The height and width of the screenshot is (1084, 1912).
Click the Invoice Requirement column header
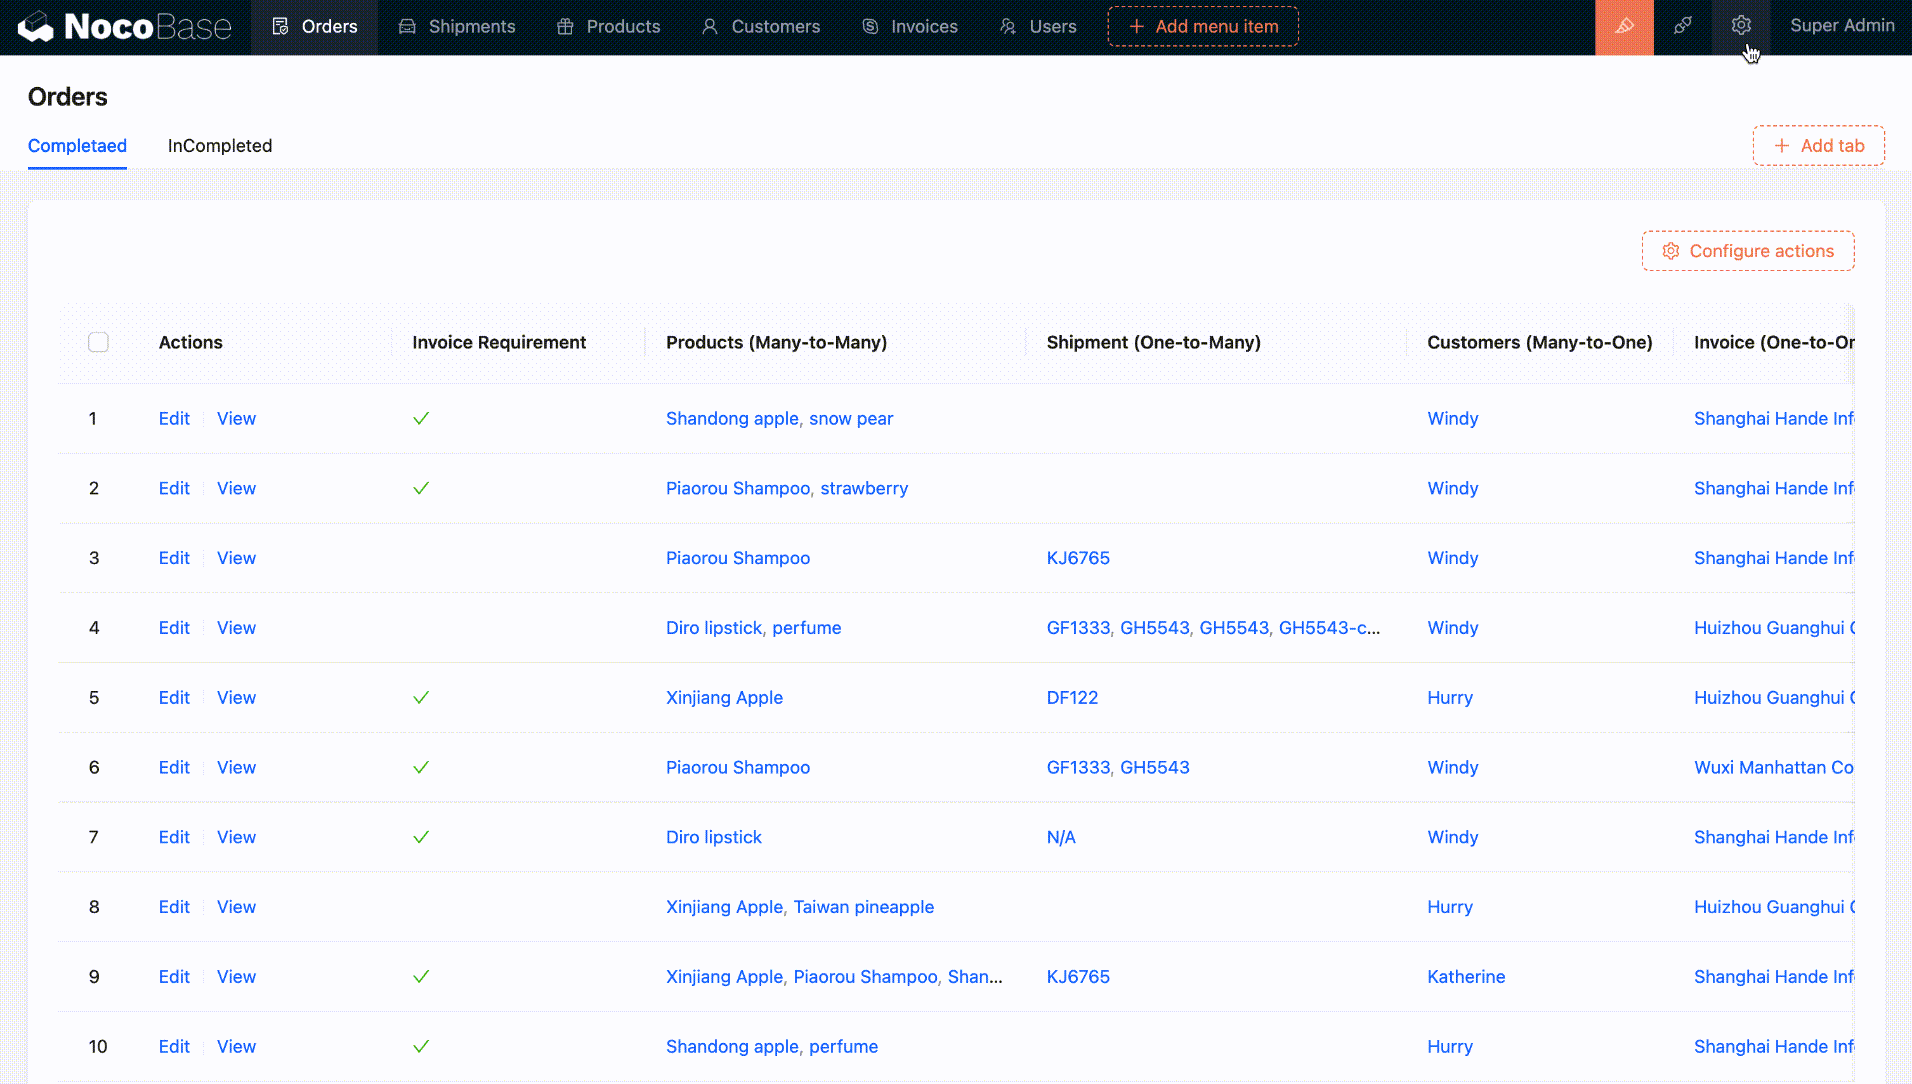pos(499,342)
